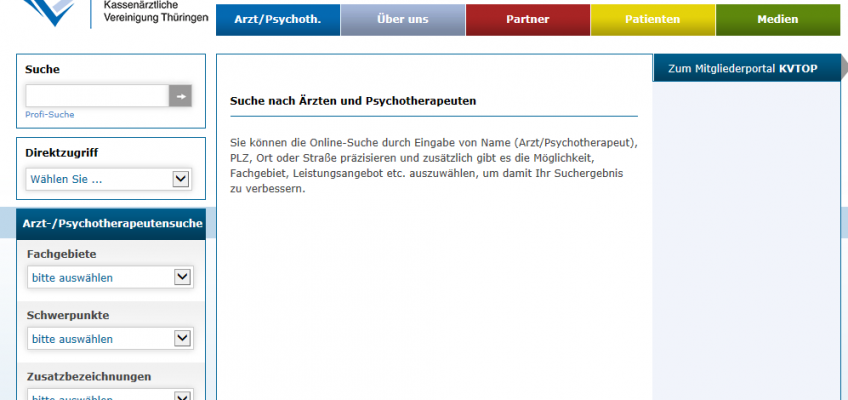The height and width of the screenshot is (400, 848).
Task: Click the Direktzugriff heading
Action: click(x=62, y=153)
